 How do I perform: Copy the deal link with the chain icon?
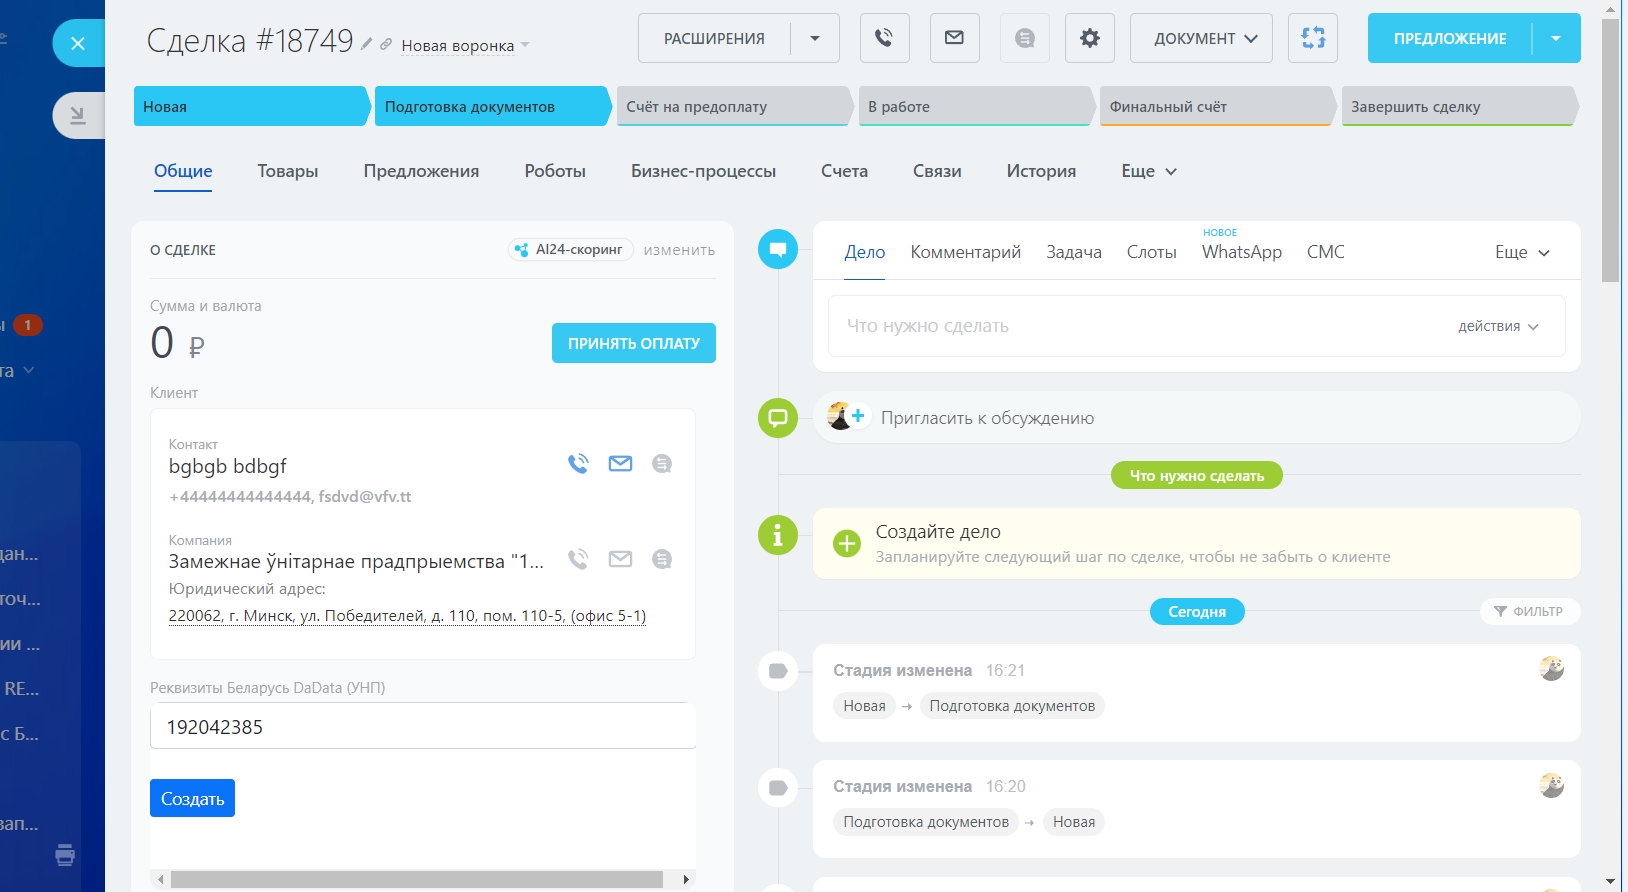(386, 44)
